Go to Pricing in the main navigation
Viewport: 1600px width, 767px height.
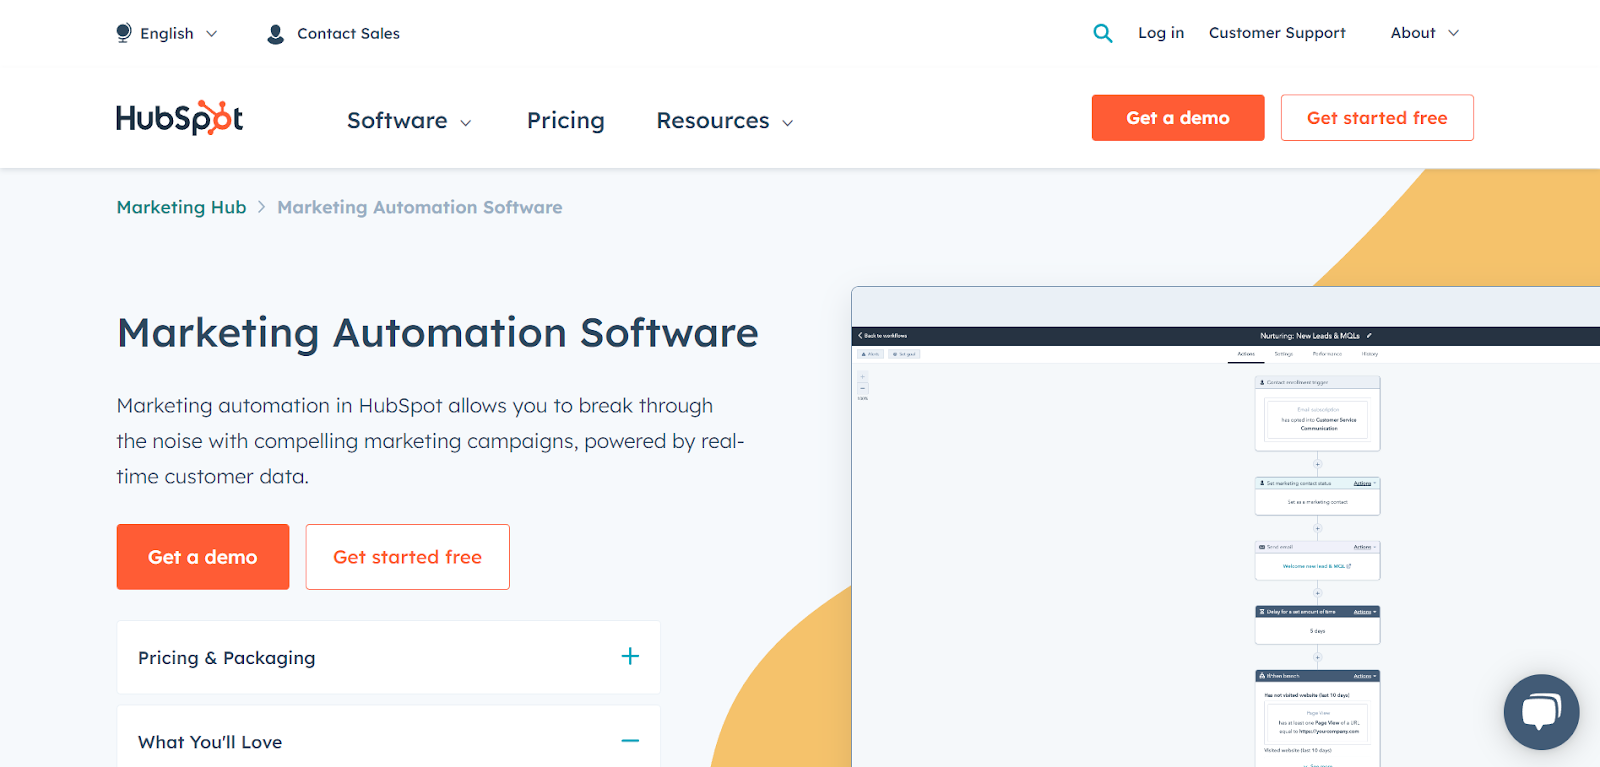[566, 121]
